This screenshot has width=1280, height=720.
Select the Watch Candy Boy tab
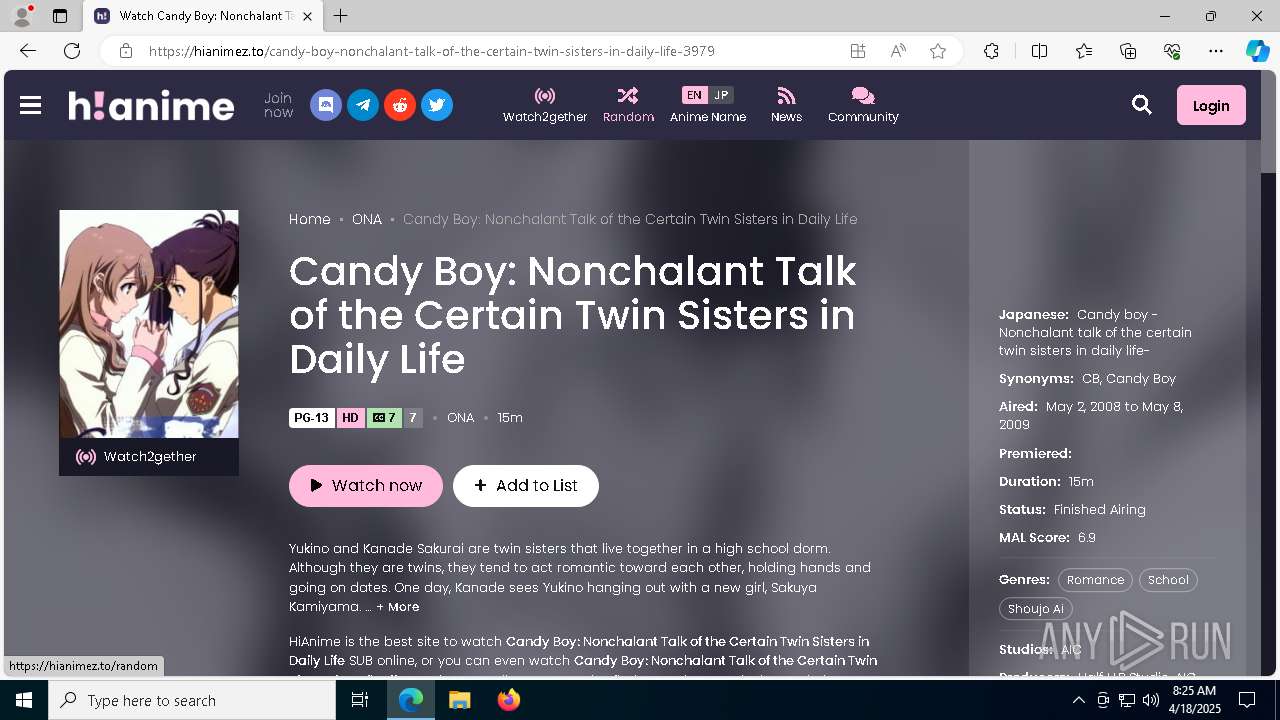coord(203,16)
